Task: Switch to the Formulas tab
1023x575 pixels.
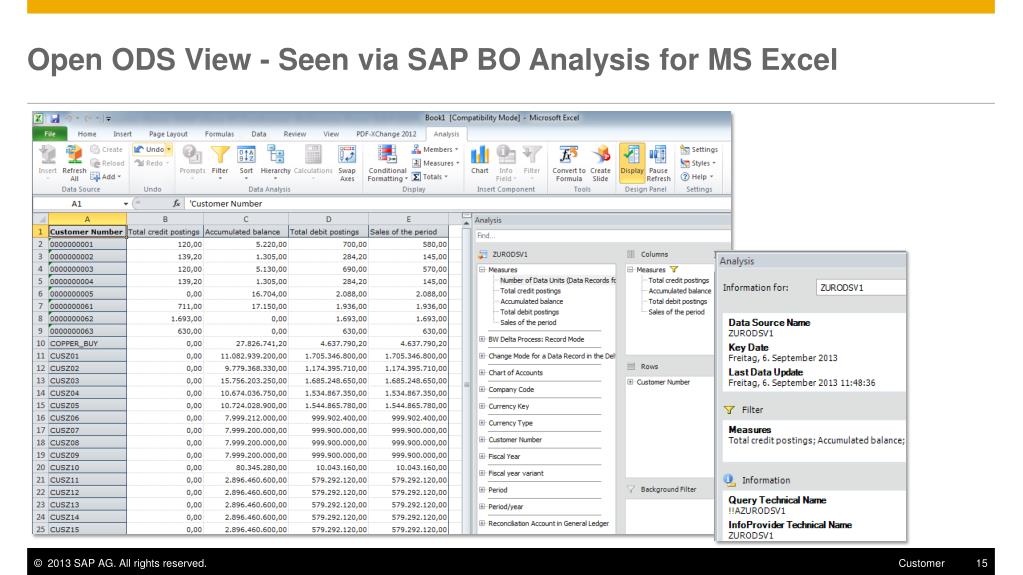Action: point(219,134)
